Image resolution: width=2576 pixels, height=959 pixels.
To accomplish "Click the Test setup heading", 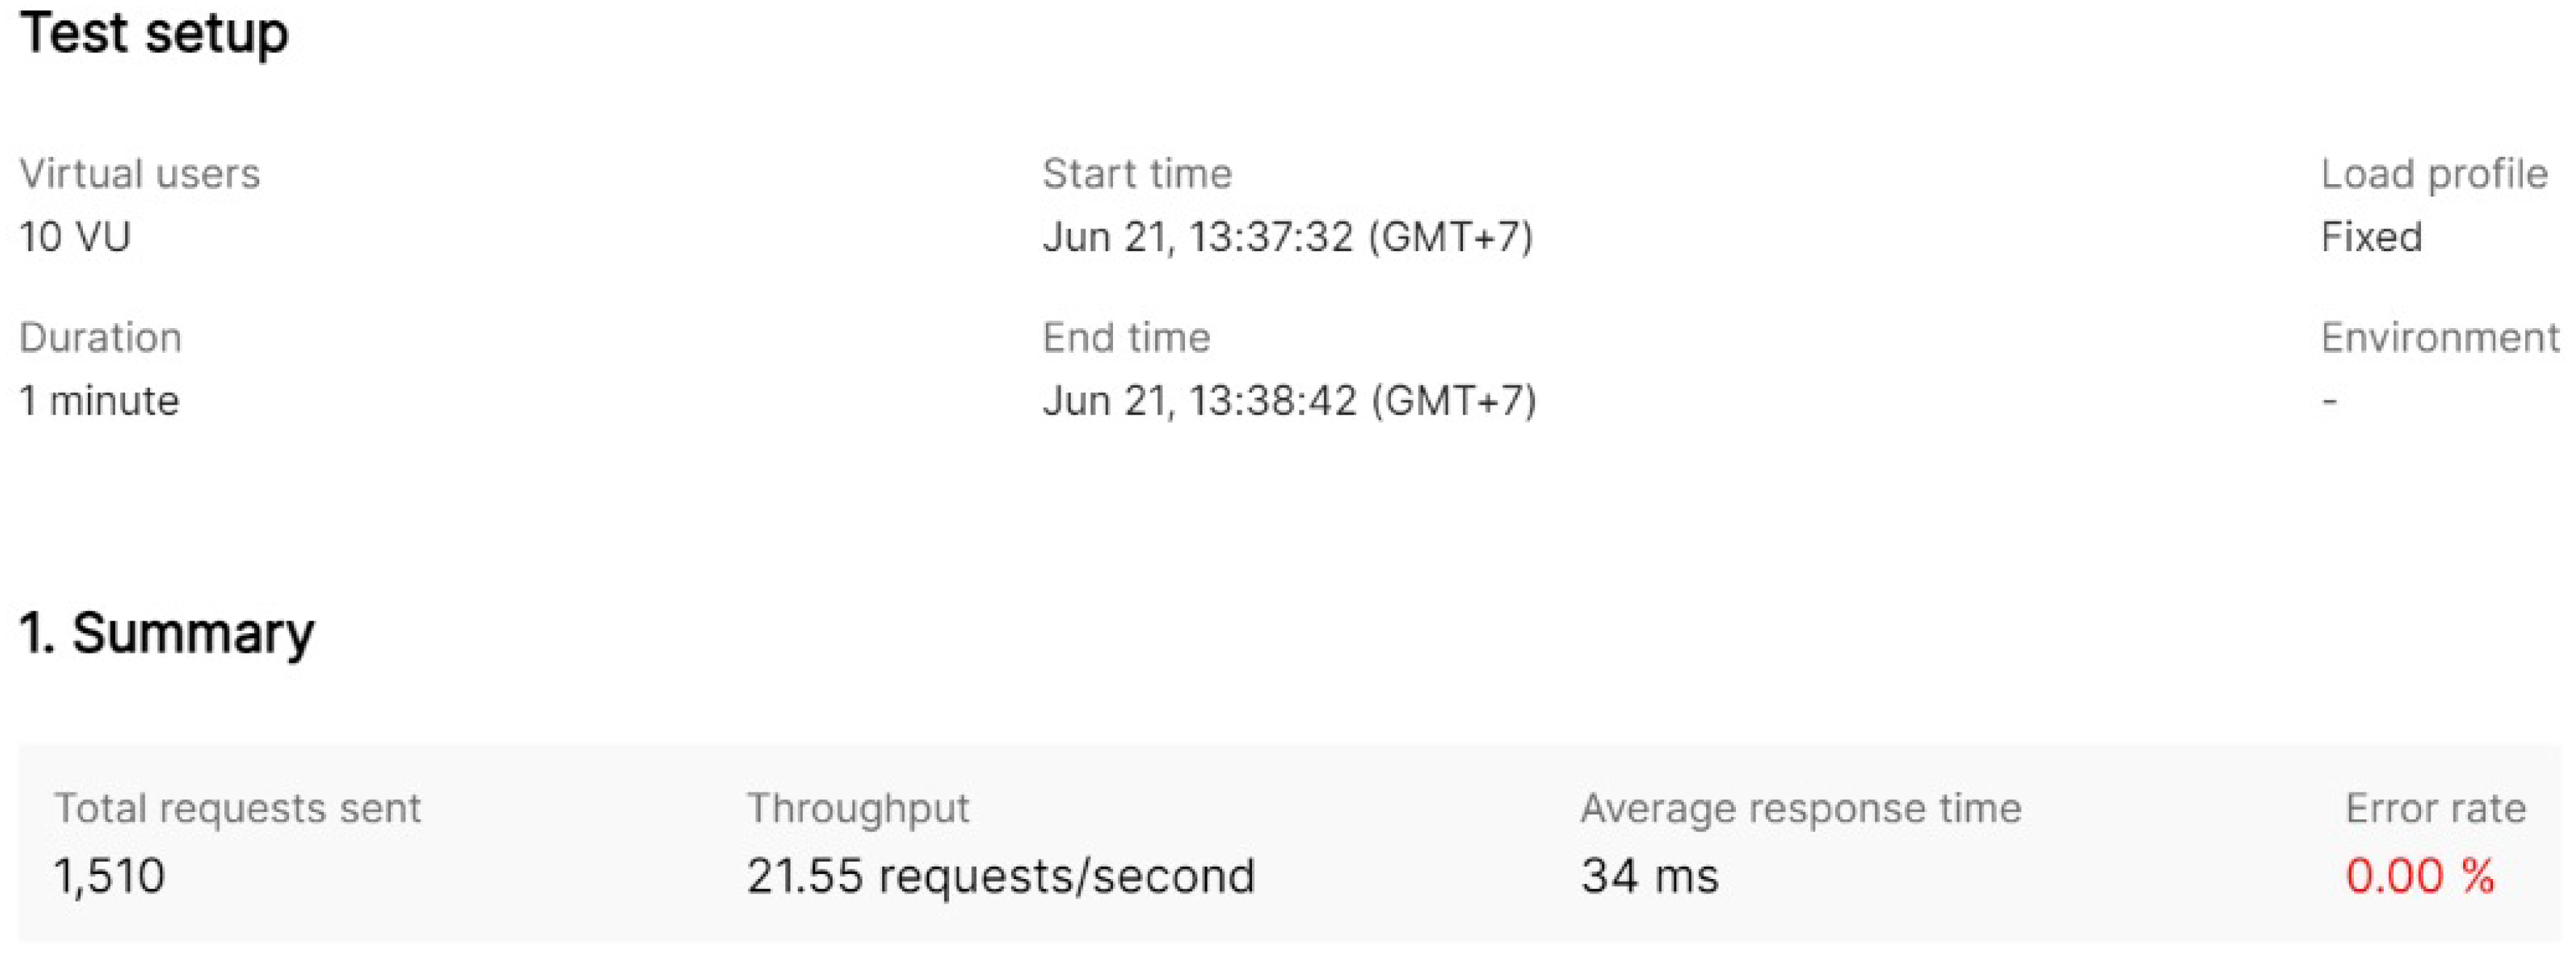I will (154, 32).
